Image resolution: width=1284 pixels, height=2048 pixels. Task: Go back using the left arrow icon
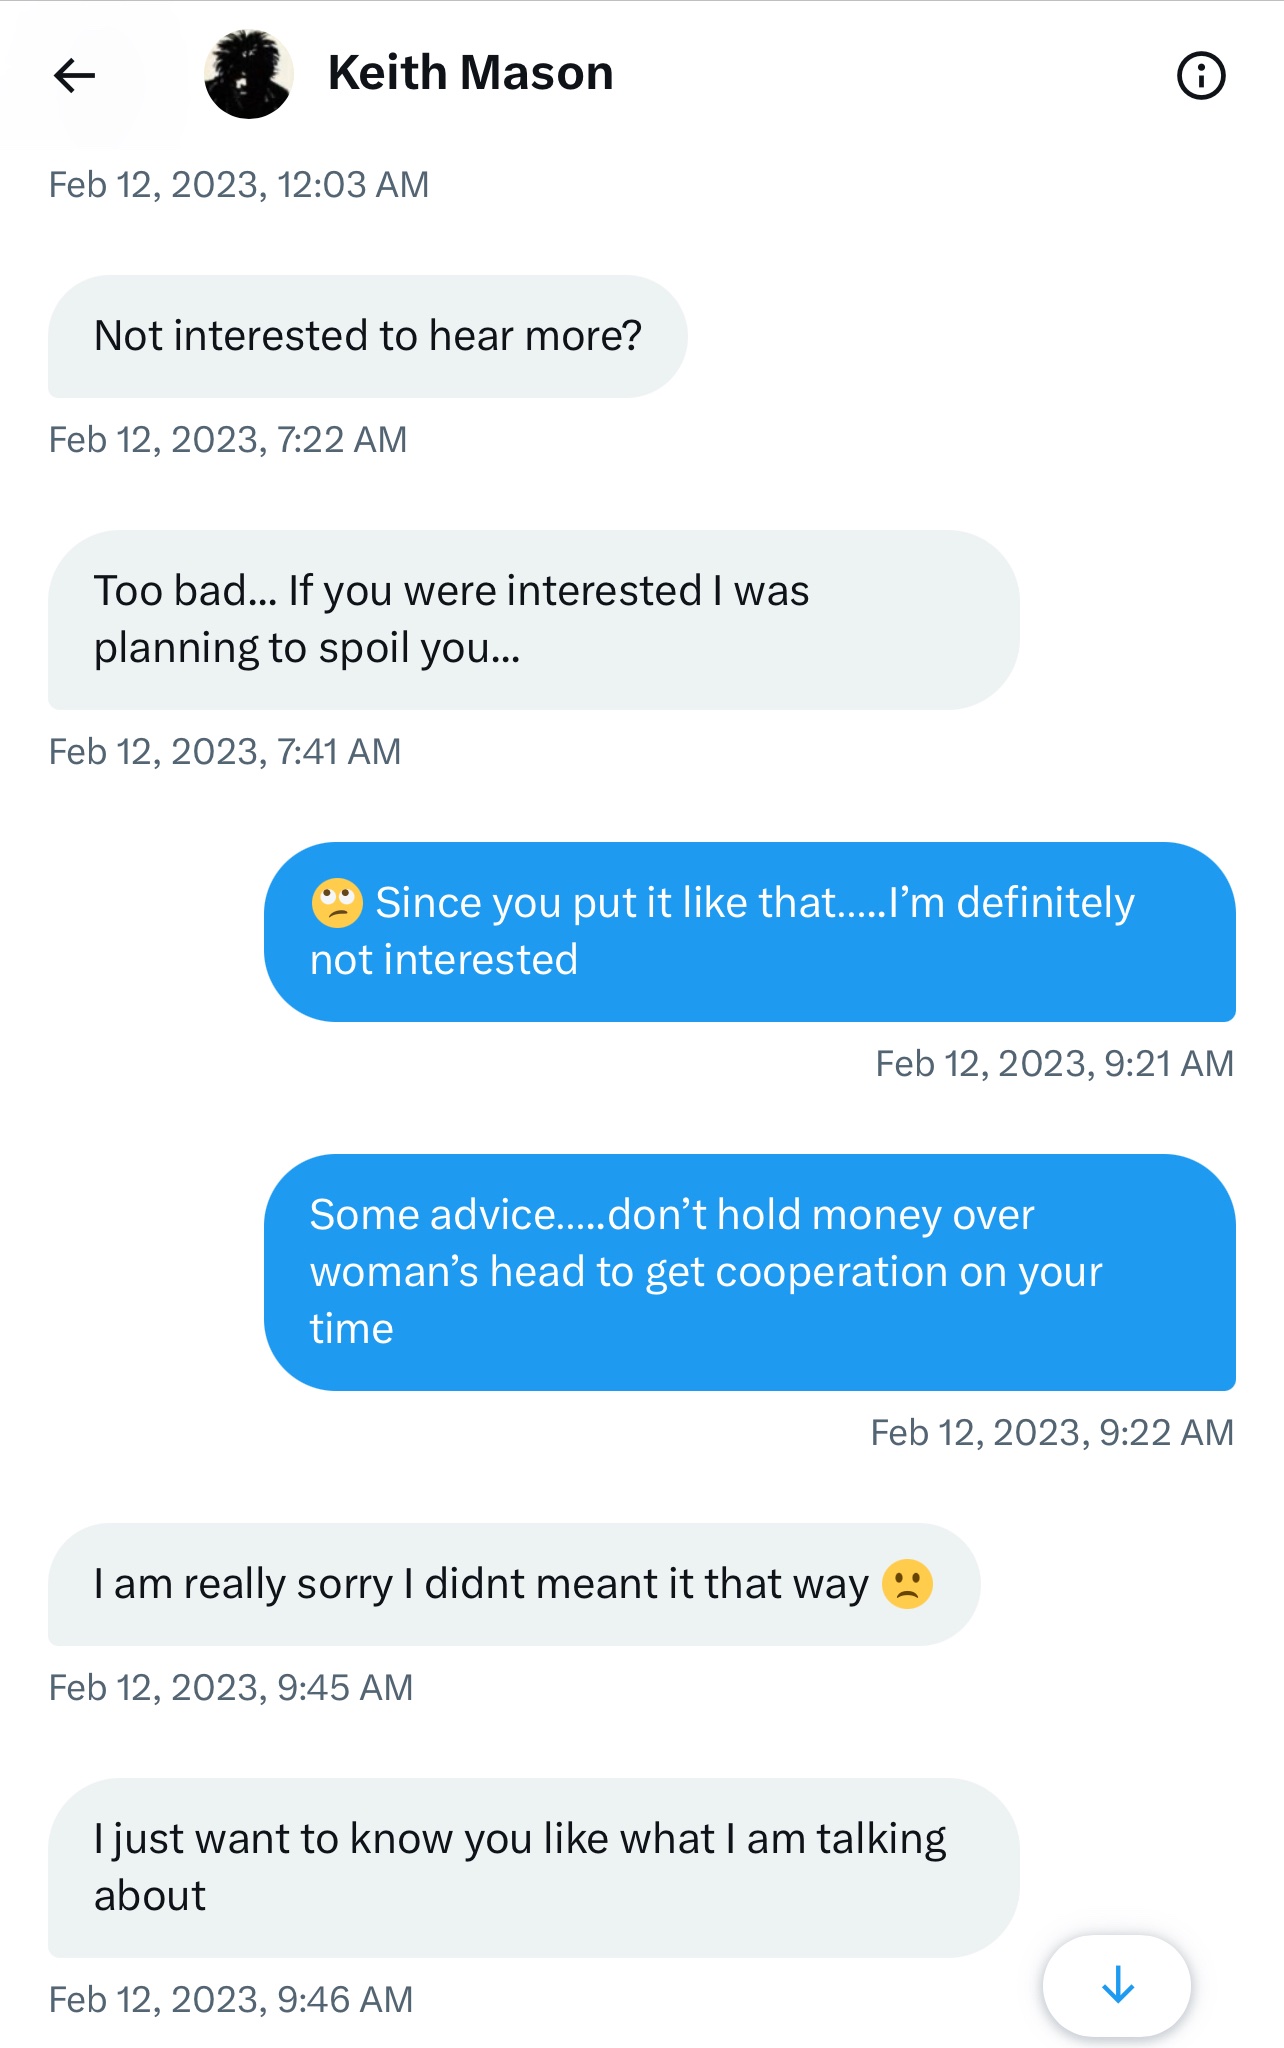[x=75, y=75]
